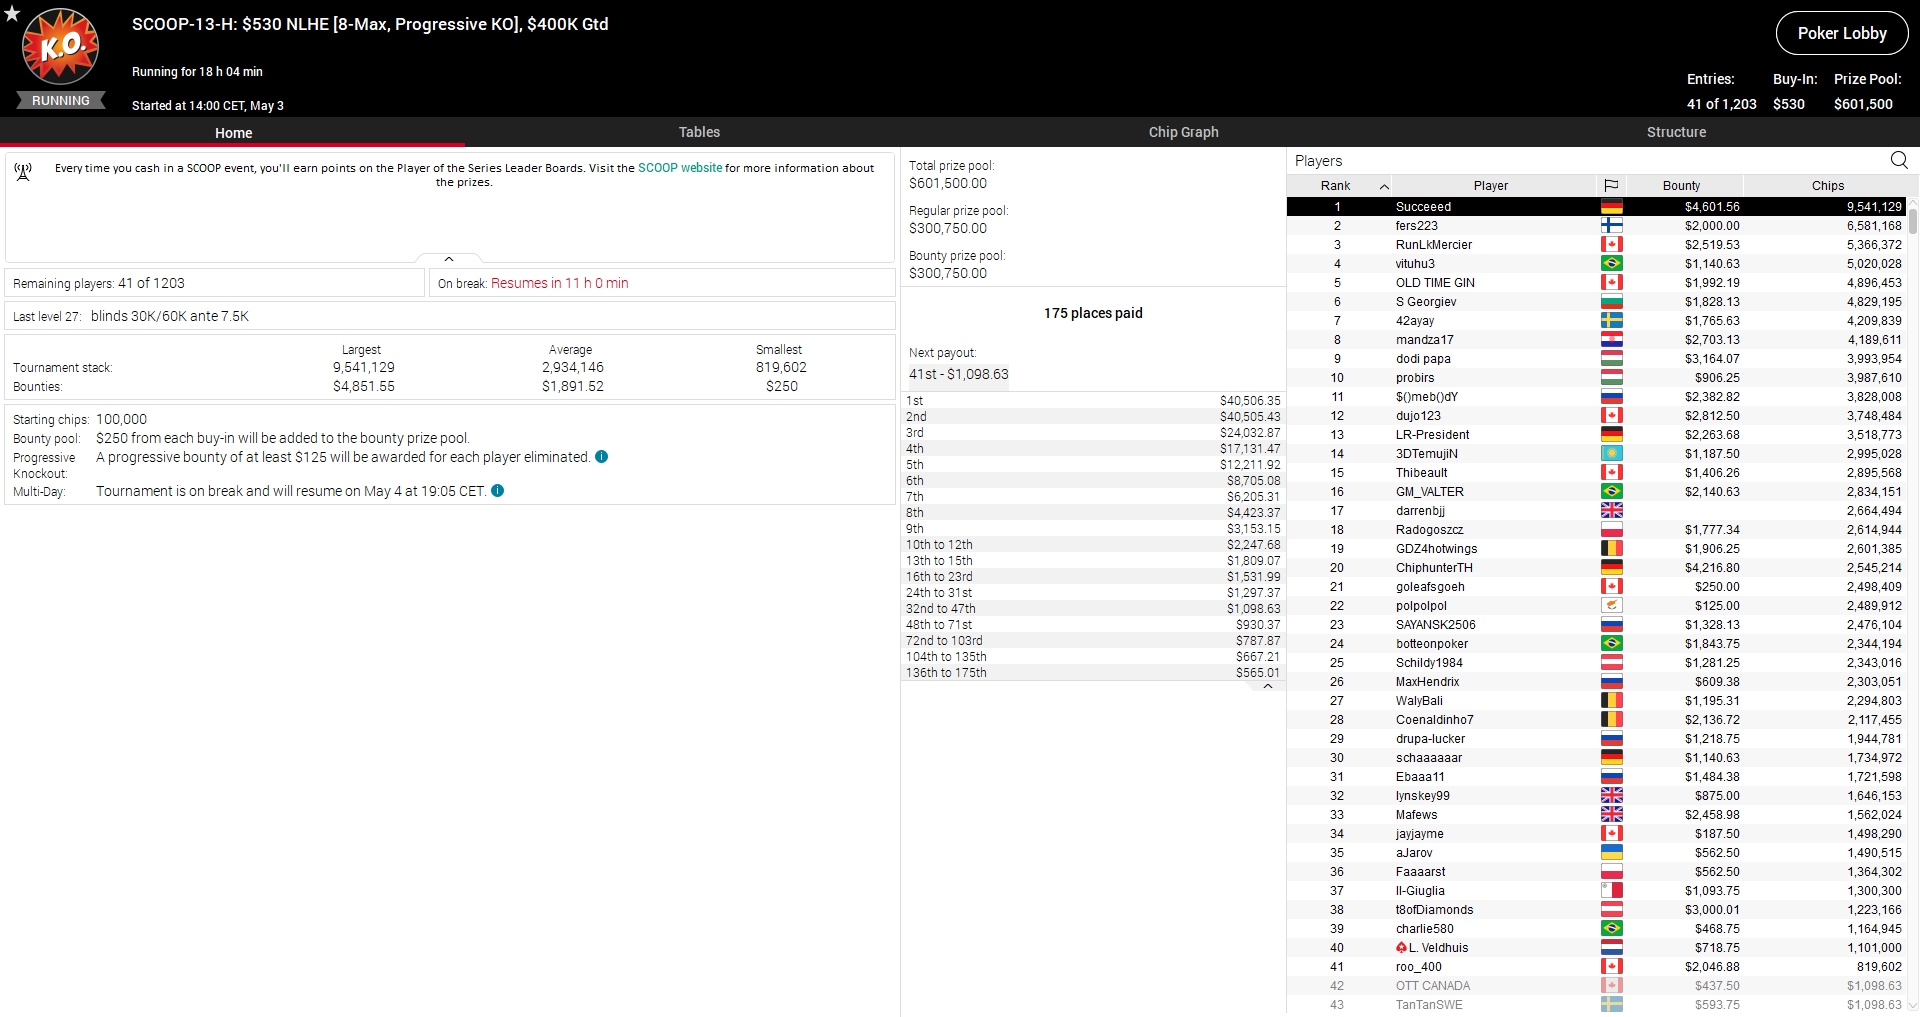Click the broadcast announcement icon
This screenshot has height=1017, width=1920.
tap(23, 171)
